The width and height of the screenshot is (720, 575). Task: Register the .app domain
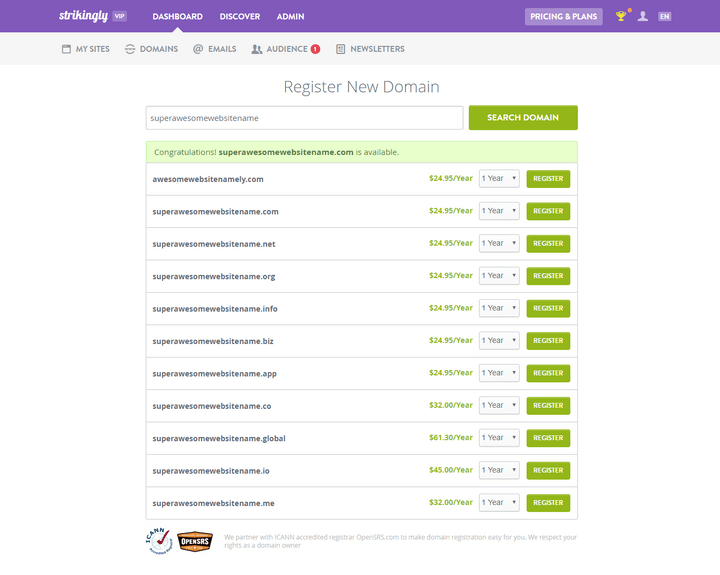coord(548,373)
